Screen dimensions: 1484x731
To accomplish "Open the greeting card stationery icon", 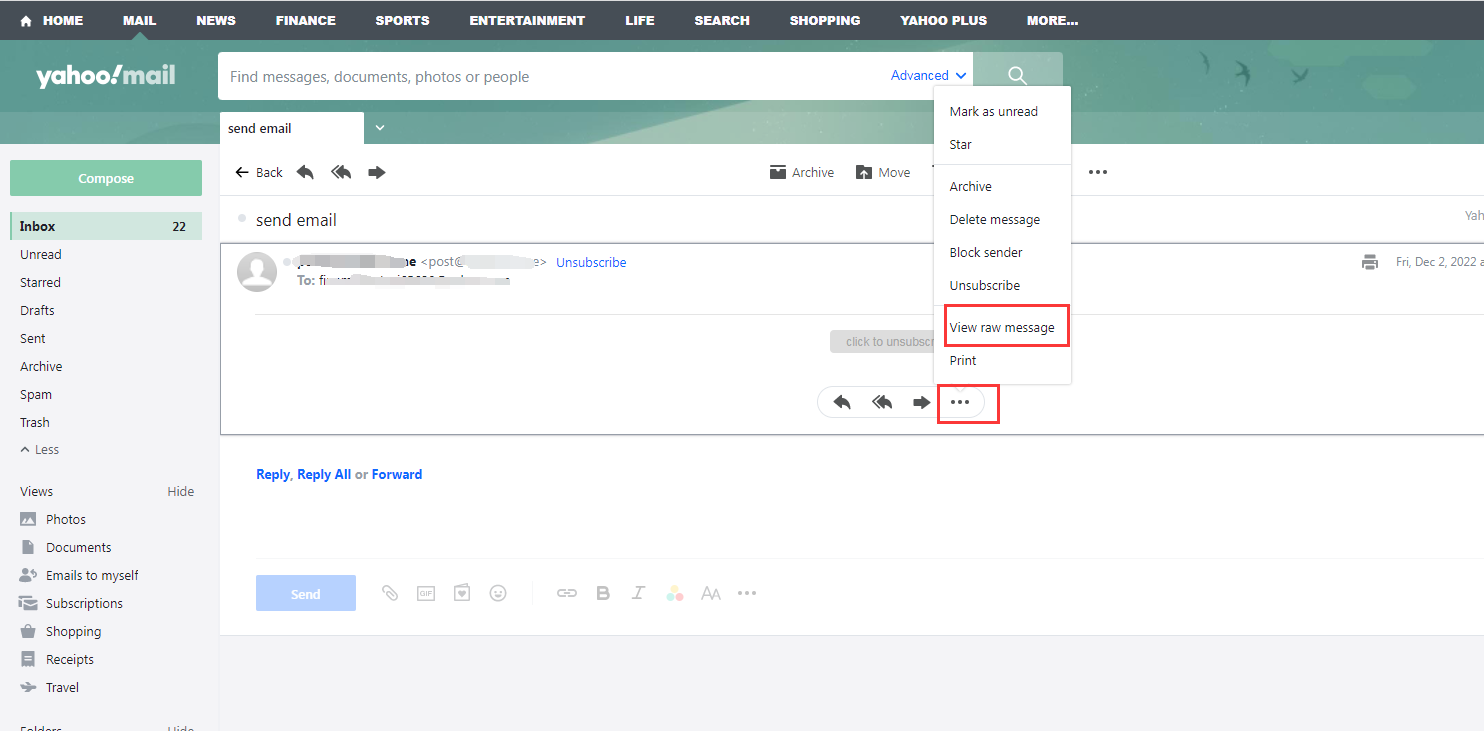I will (461, 593).
